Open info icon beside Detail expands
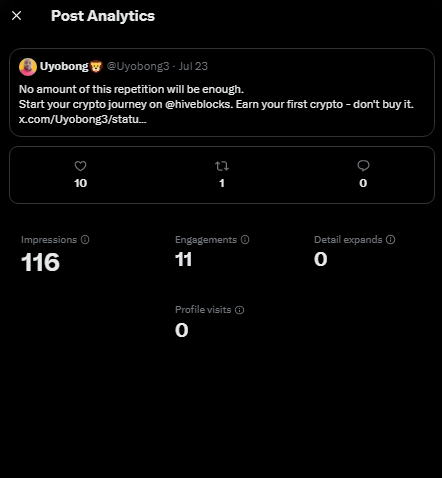Screen dimensions: 442x478 click(x=390, y=240)
